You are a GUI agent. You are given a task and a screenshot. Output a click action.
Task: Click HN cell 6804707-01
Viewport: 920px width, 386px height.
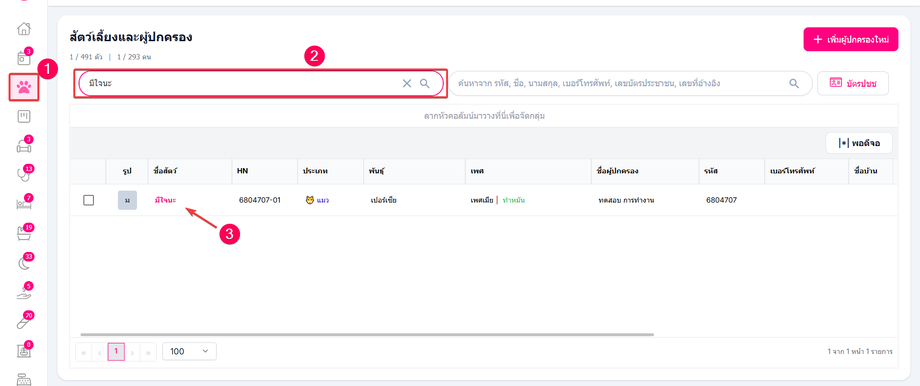pyautogui.click(x=259, y=200)
